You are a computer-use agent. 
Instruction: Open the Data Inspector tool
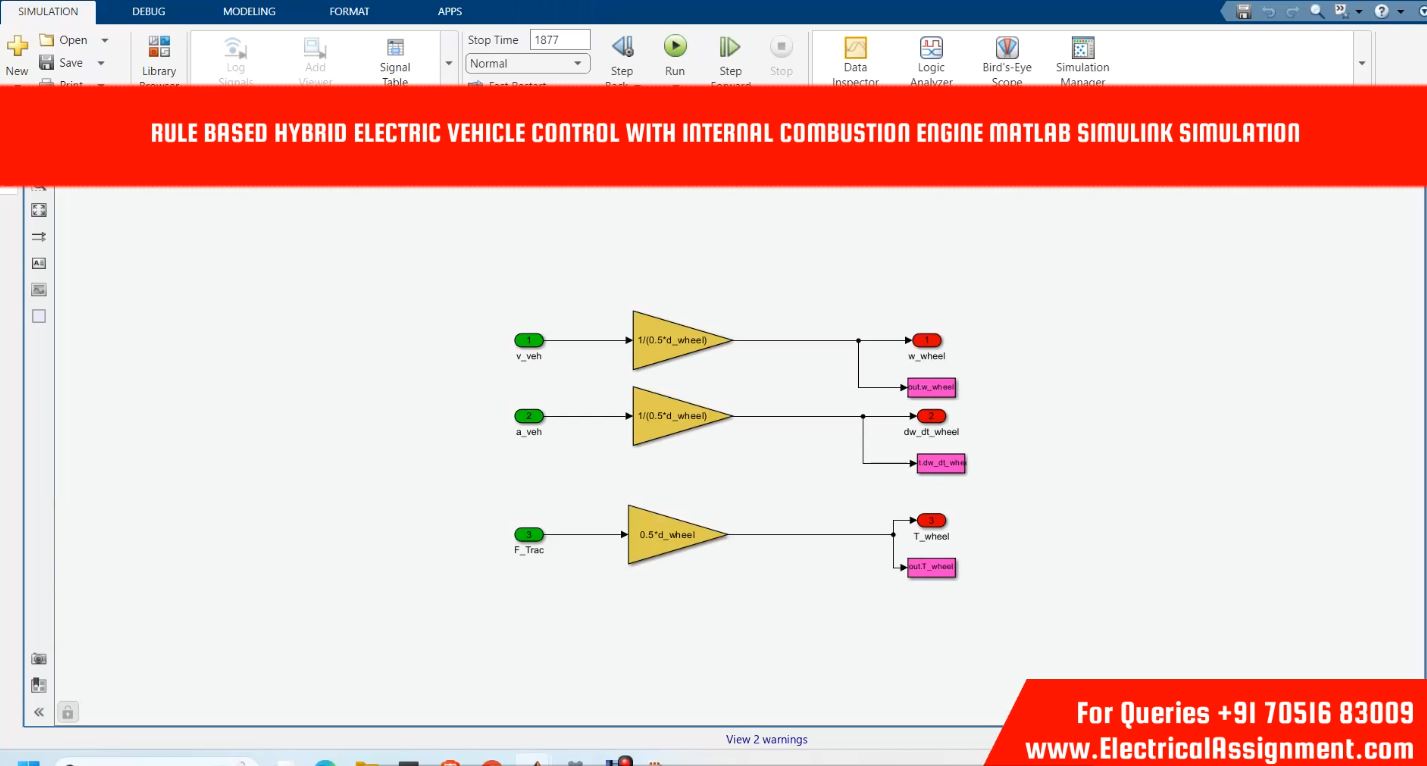click(x=855, y=48)
